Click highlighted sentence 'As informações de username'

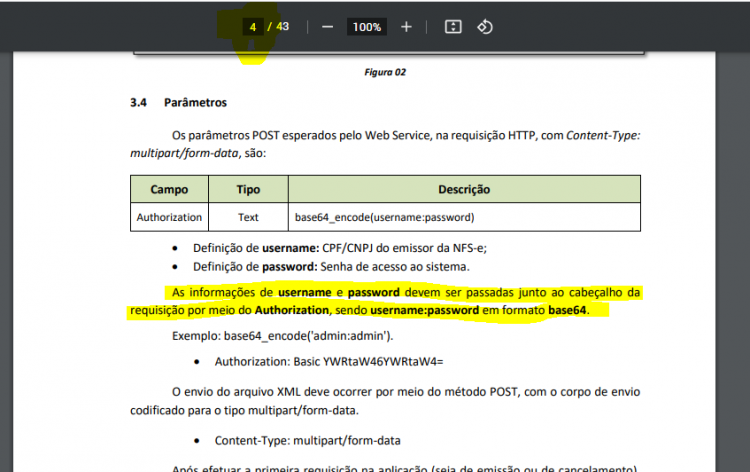coord(385,301)
